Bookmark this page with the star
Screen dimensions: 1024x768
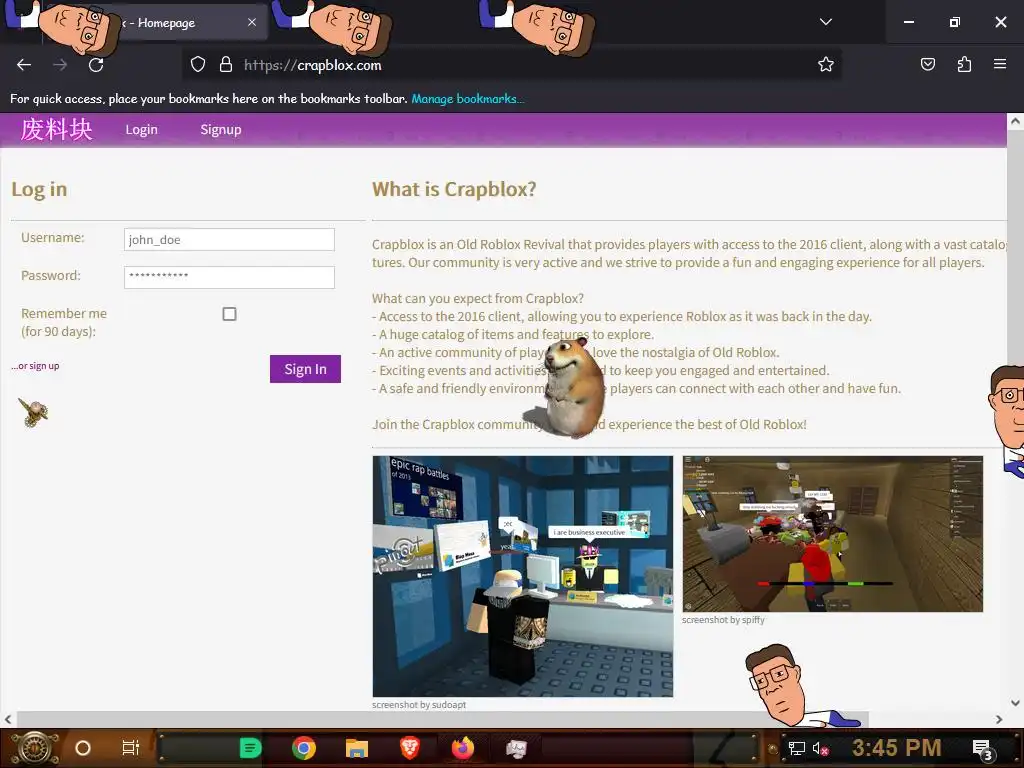point(825,64)
